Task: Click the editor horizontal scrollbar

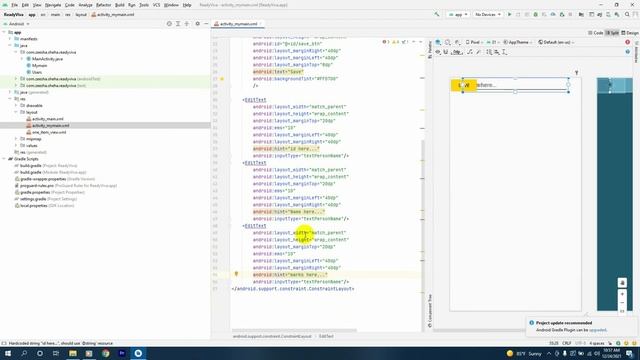Action: tap(294, 331)
